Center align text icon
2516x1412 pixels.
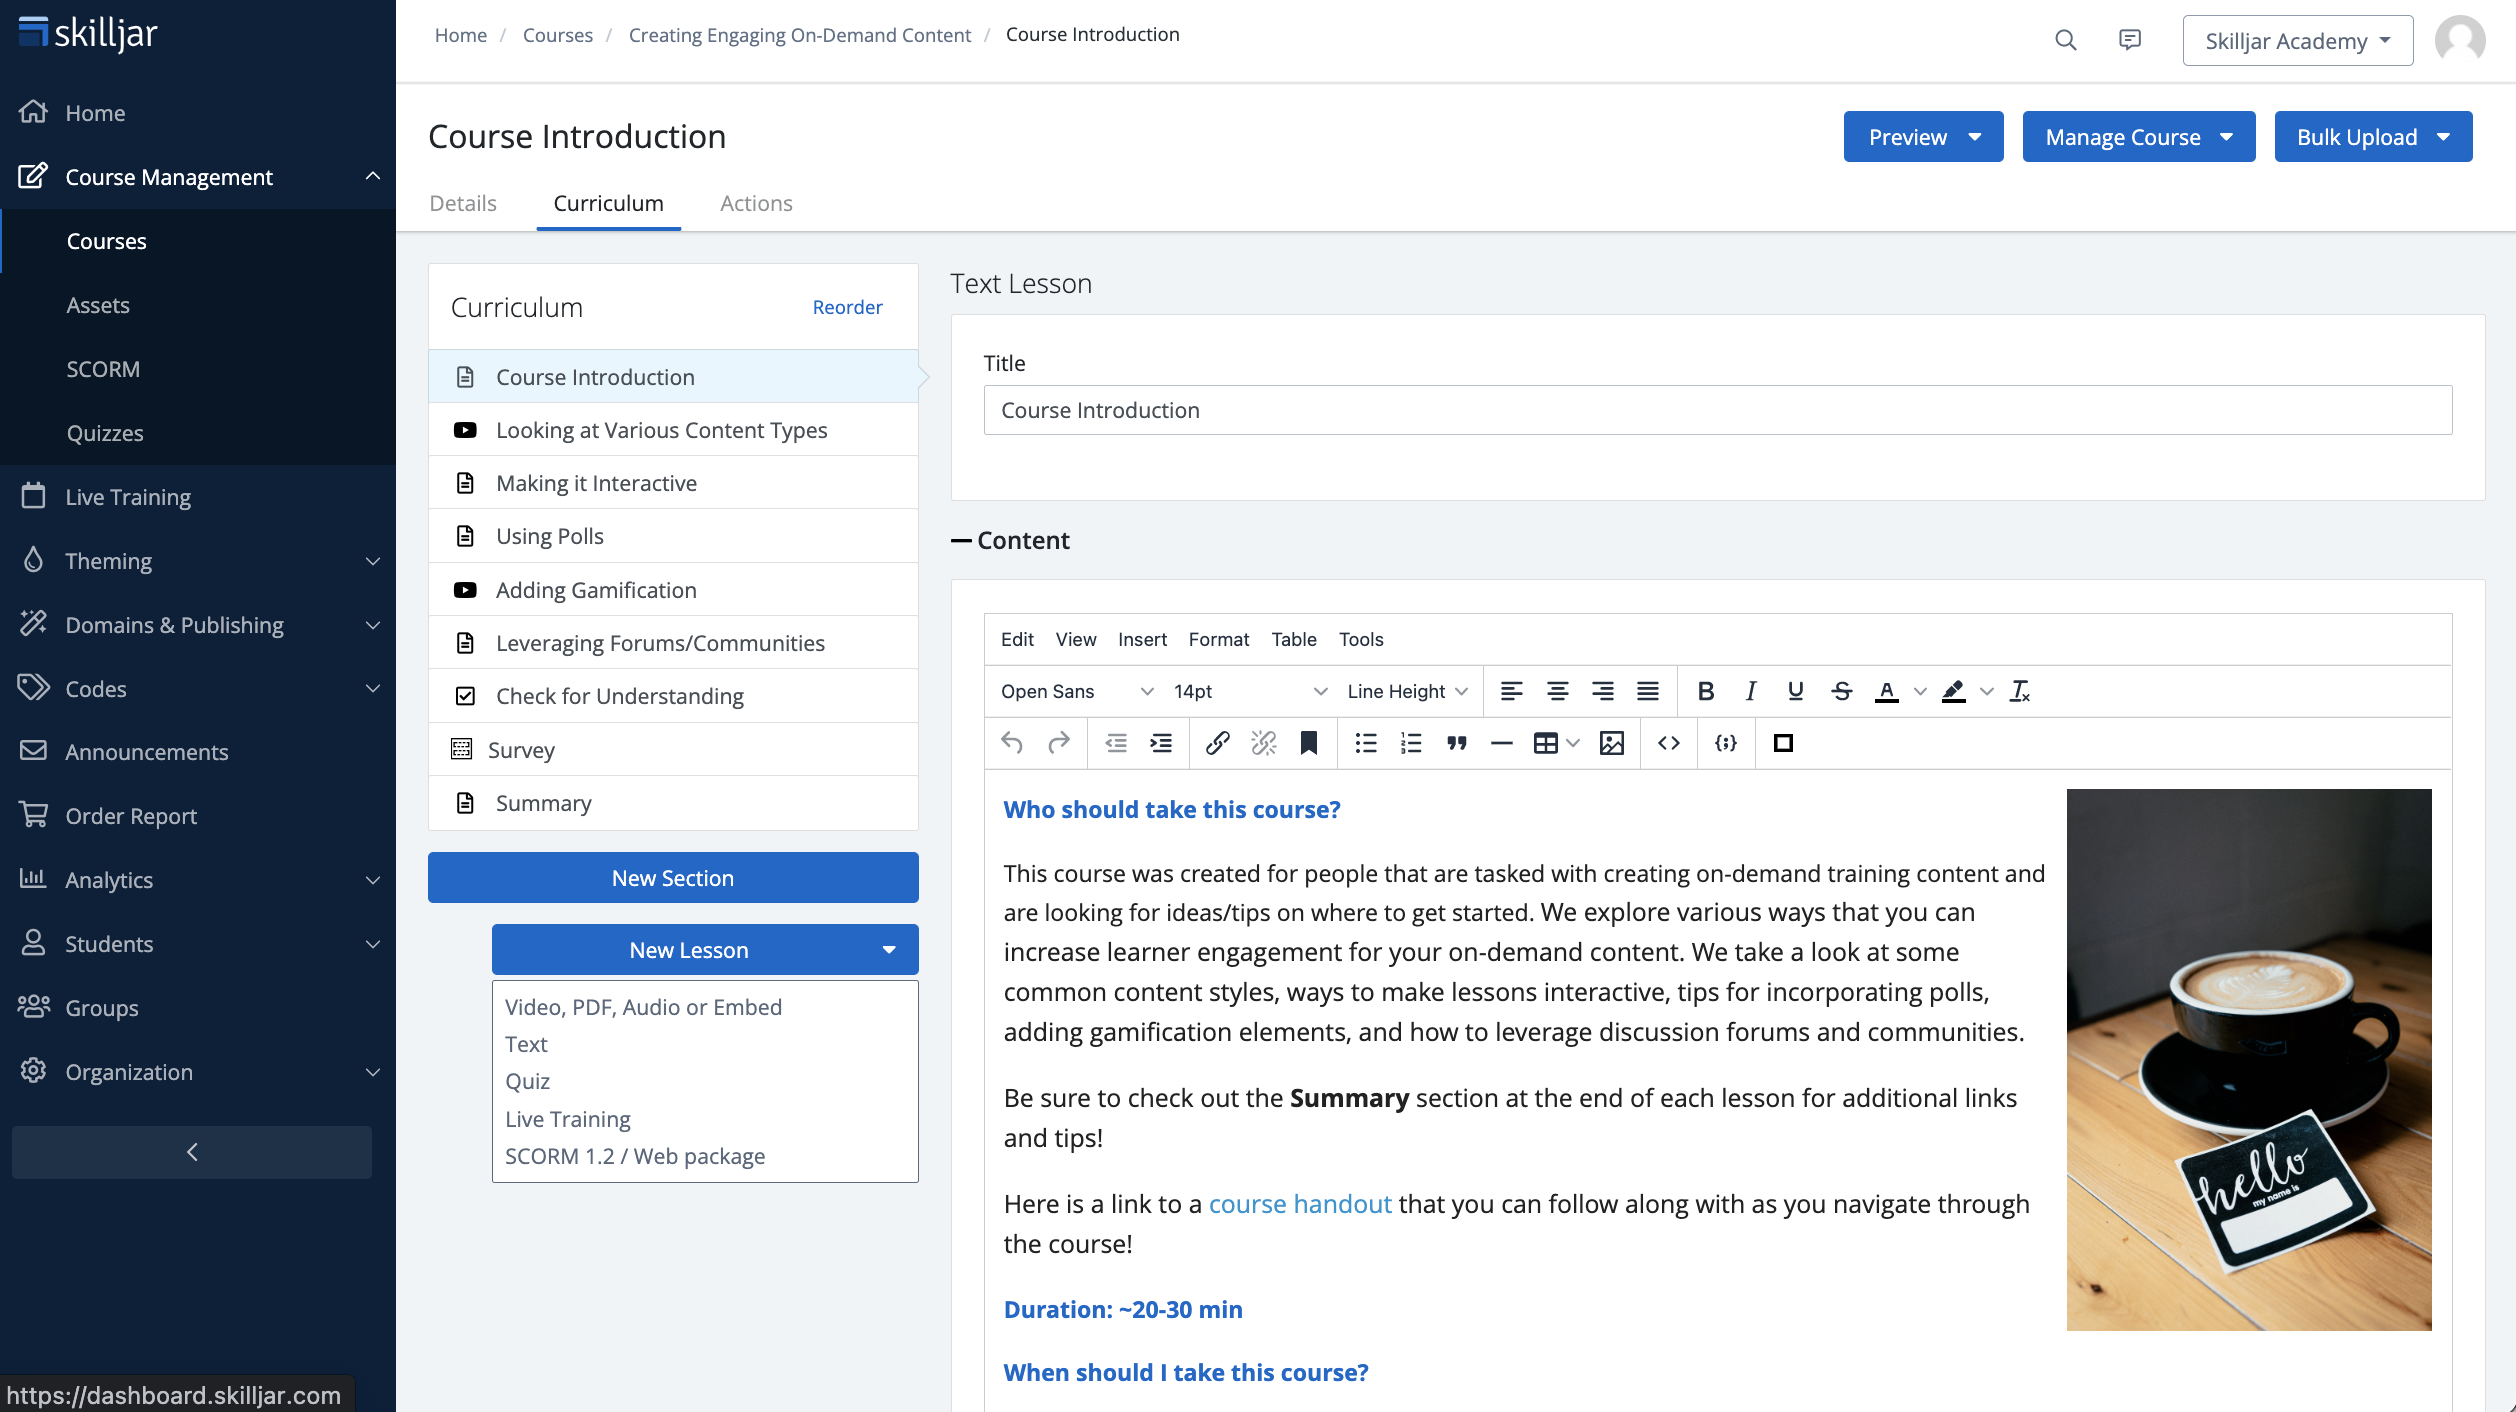(1557, 691)
